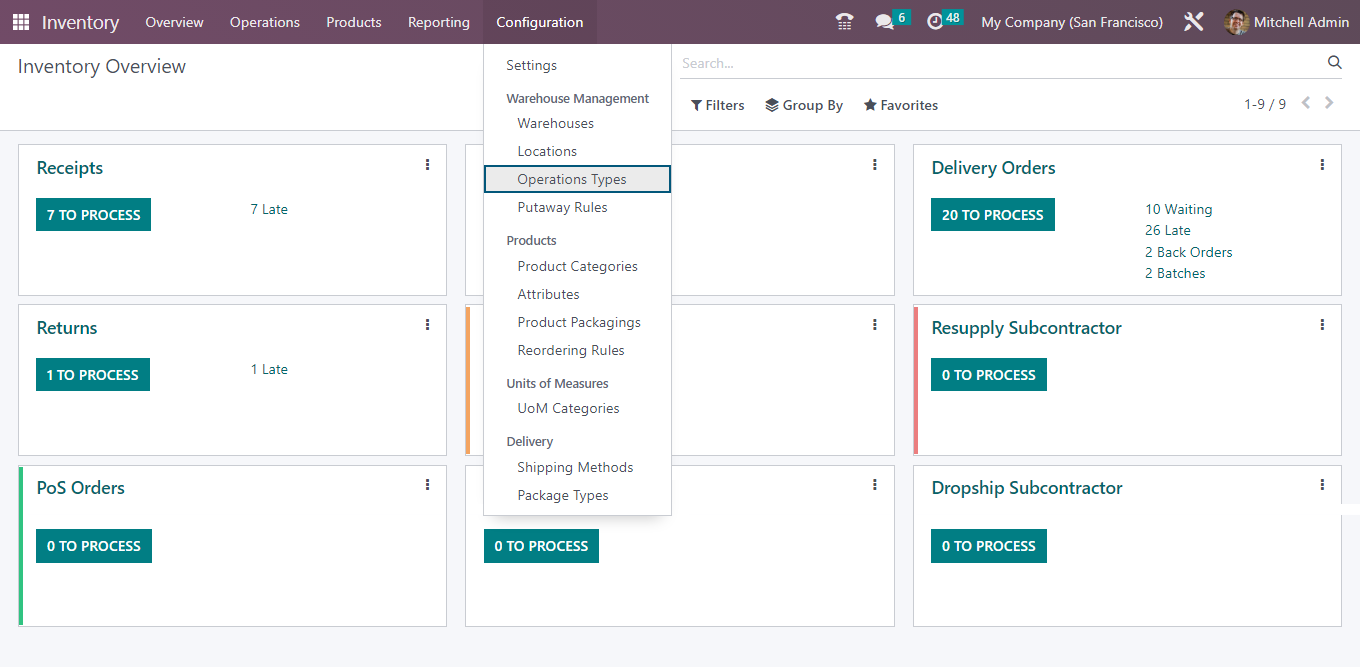This screenshot has height=667, width=1360.
Task: Open the 2 Back Orders link
Action: 1188,252
